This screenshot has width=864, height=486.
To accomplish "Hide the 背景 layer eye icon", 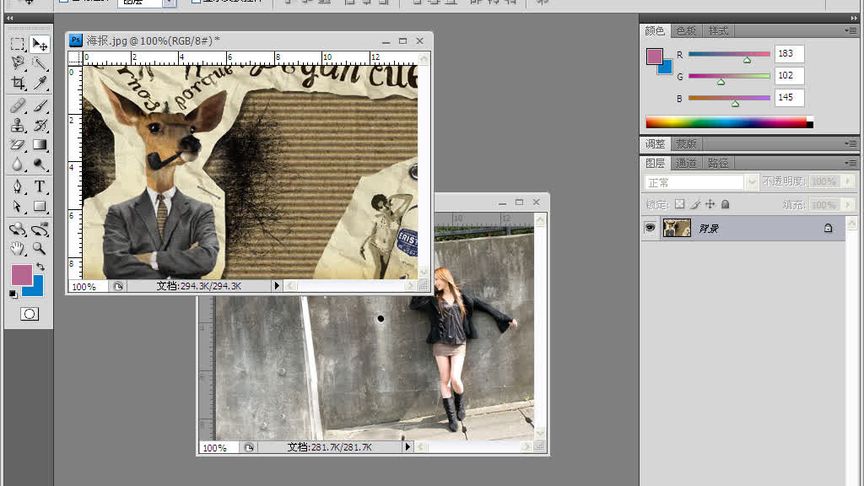I will pos(651,228).
